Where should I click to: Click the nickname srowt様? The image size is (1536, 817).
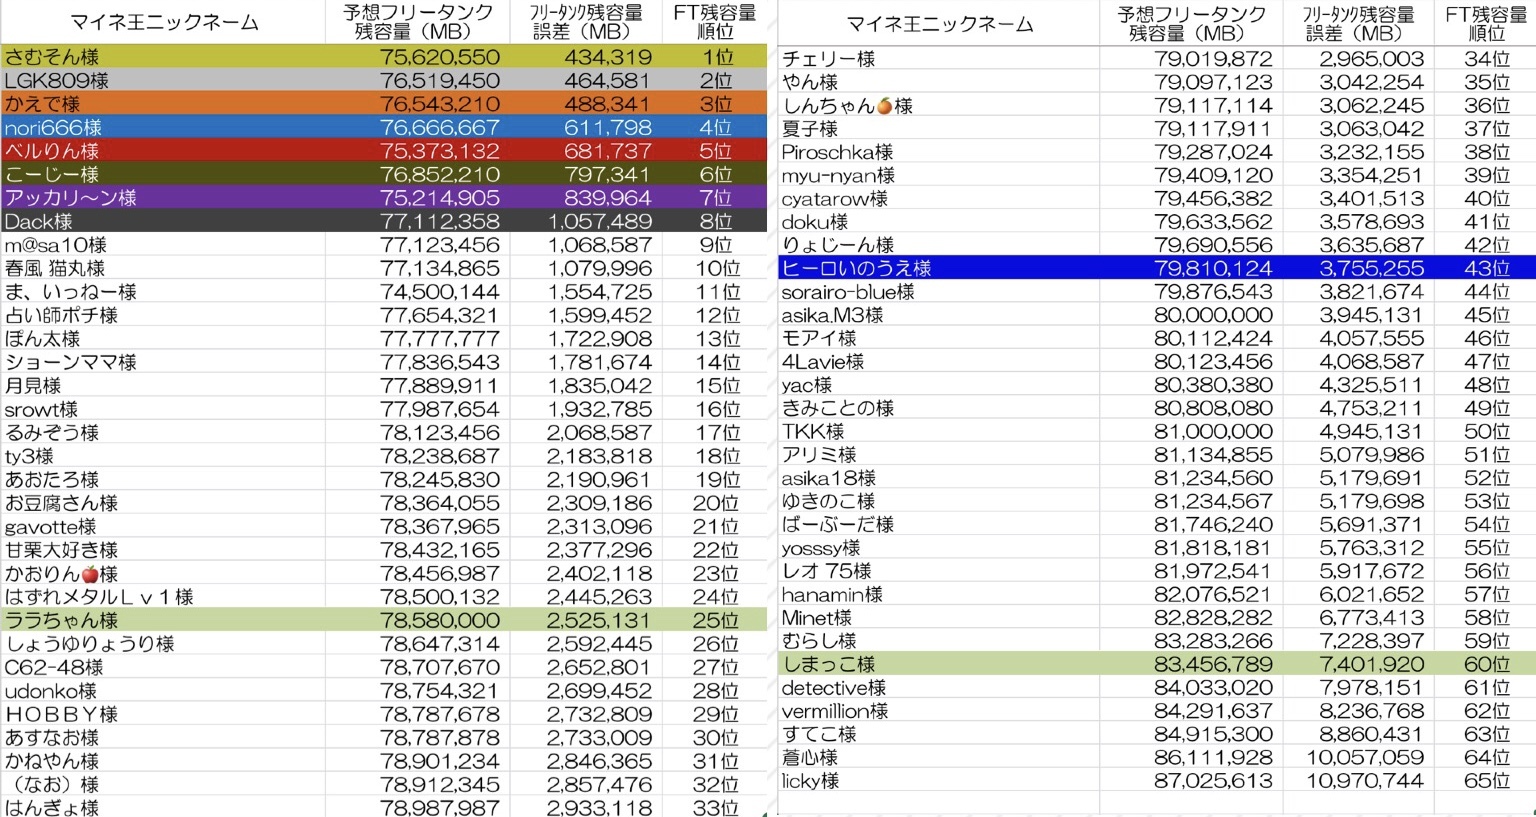[41, 409]
